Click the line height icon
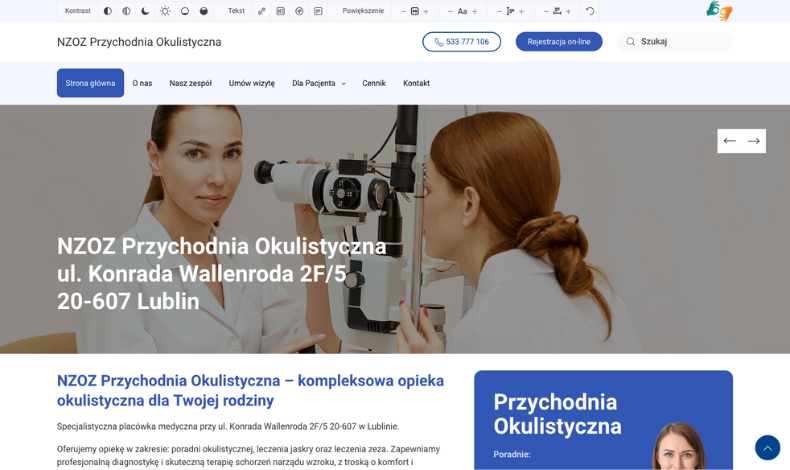The width and height of the screenshot is (790, 470). [510, 11]
